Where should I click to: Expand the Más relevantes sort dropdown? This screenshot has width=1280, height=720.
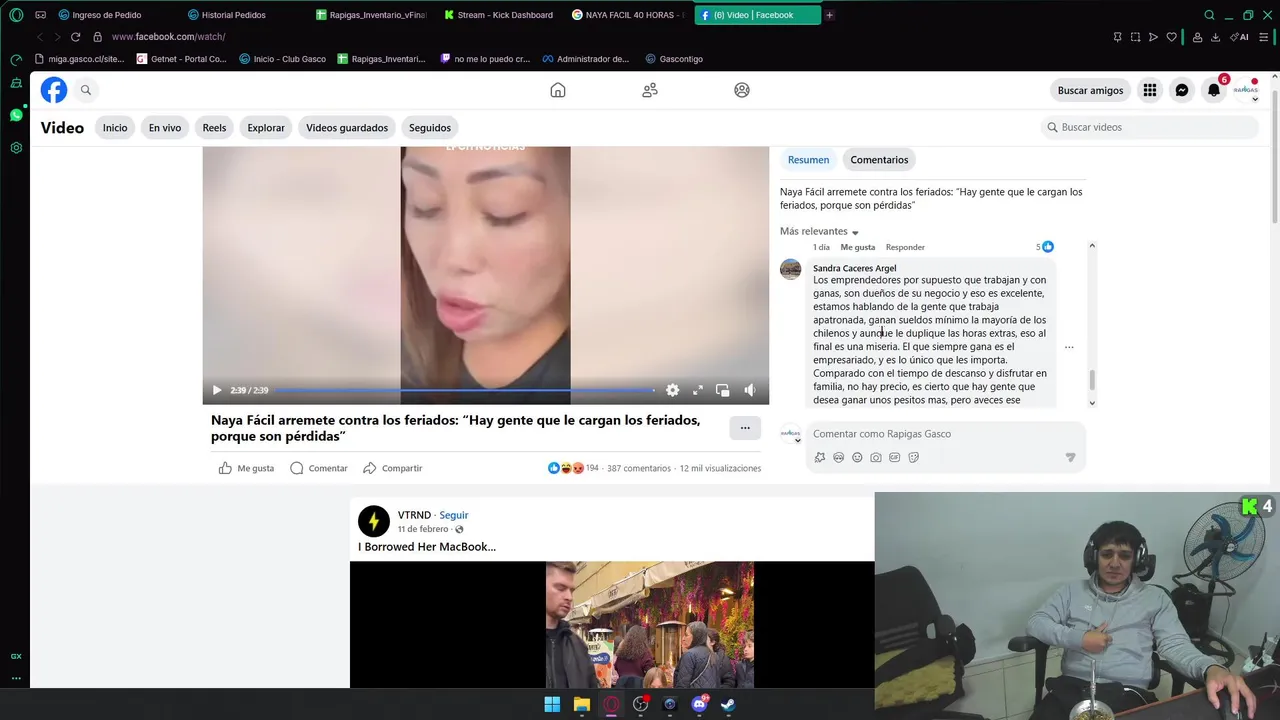819,231
